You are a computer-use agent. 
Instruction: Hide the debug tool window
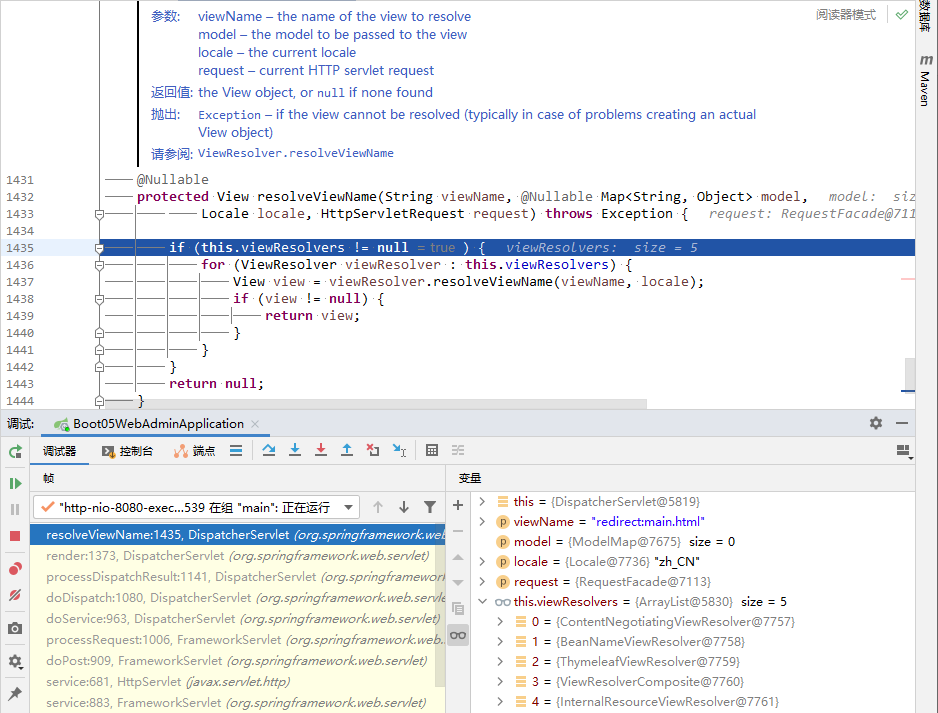point(902,423)
